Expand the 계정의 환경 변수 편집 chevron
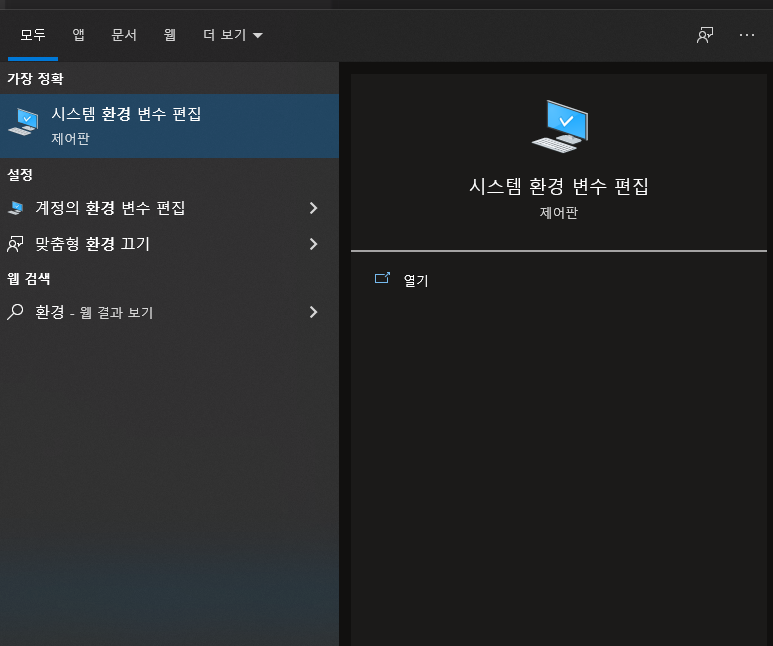 point(313,208)
